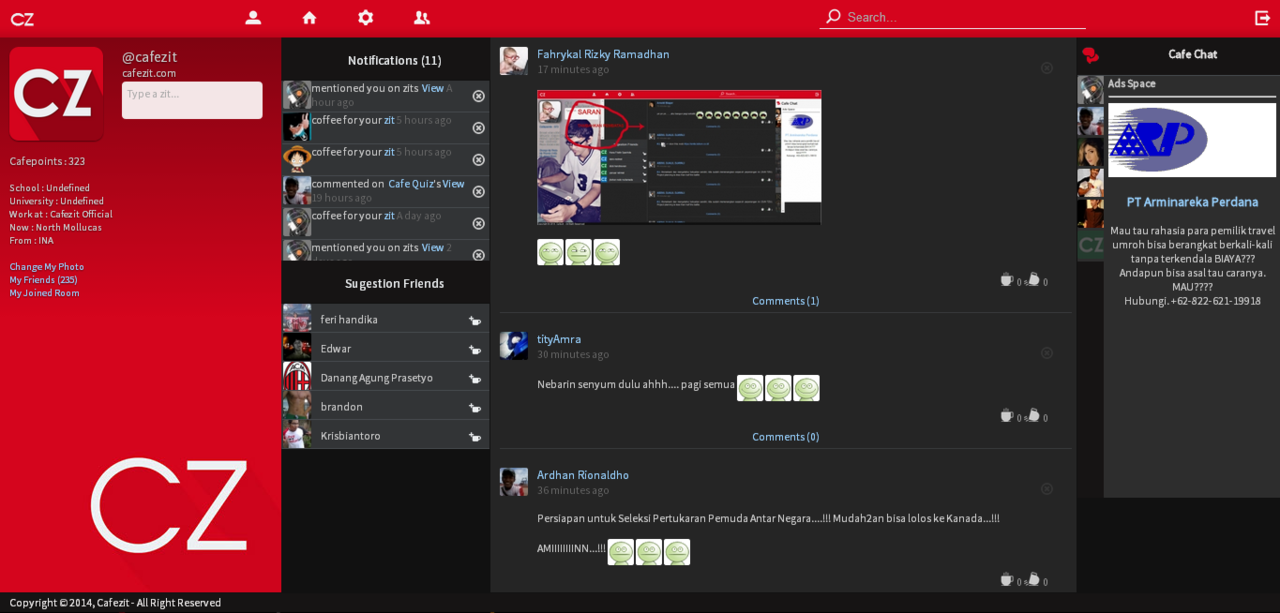Click Ardhan Rionaldho's post avatar

514,482
